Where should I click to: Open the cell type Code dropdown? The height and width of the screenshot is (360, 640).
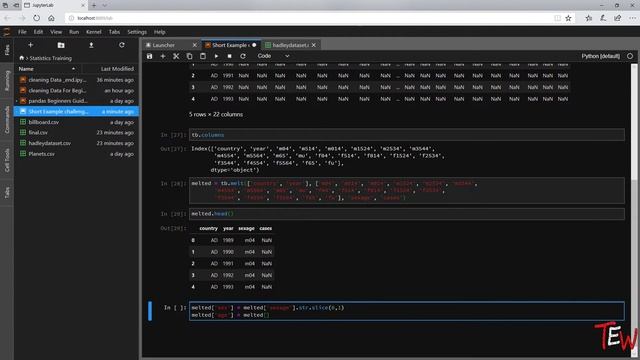click(x=273, y=56)
